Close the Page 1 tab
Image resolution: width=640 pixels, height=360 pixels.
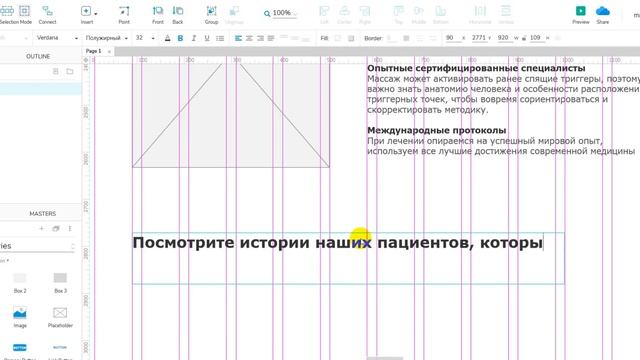109,51
